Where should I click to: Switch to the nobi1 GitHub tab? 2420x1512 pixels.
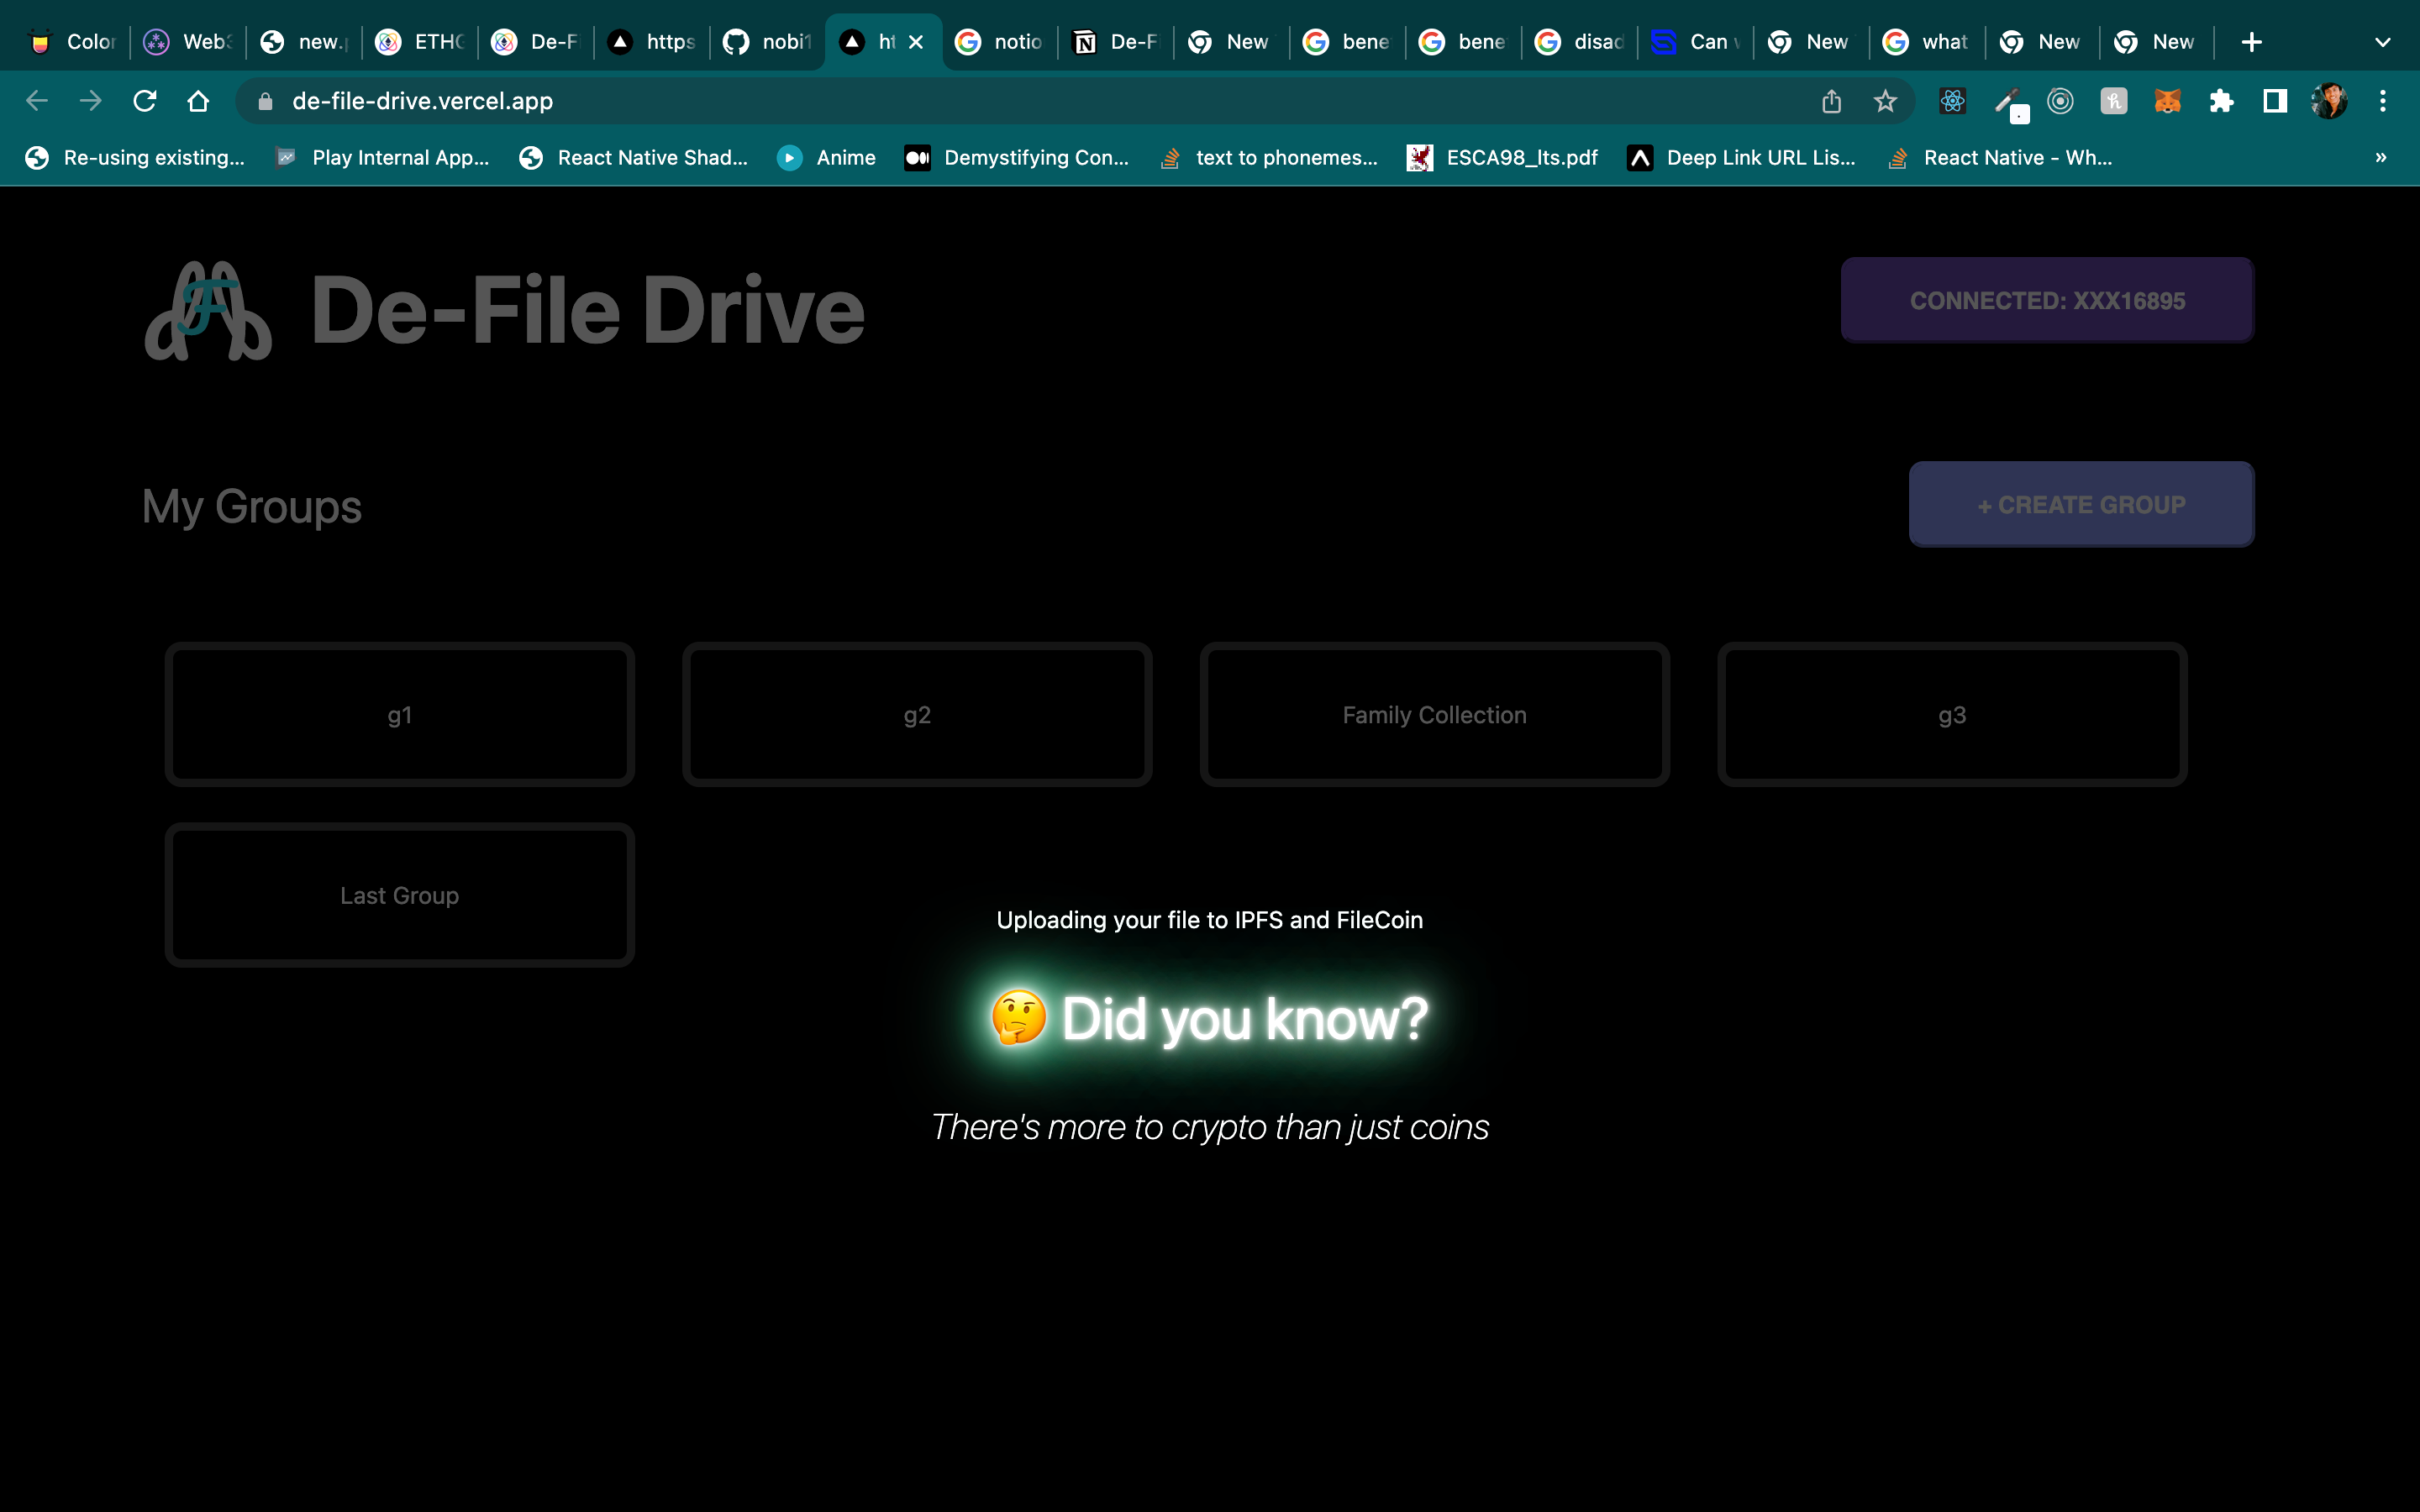769,42
